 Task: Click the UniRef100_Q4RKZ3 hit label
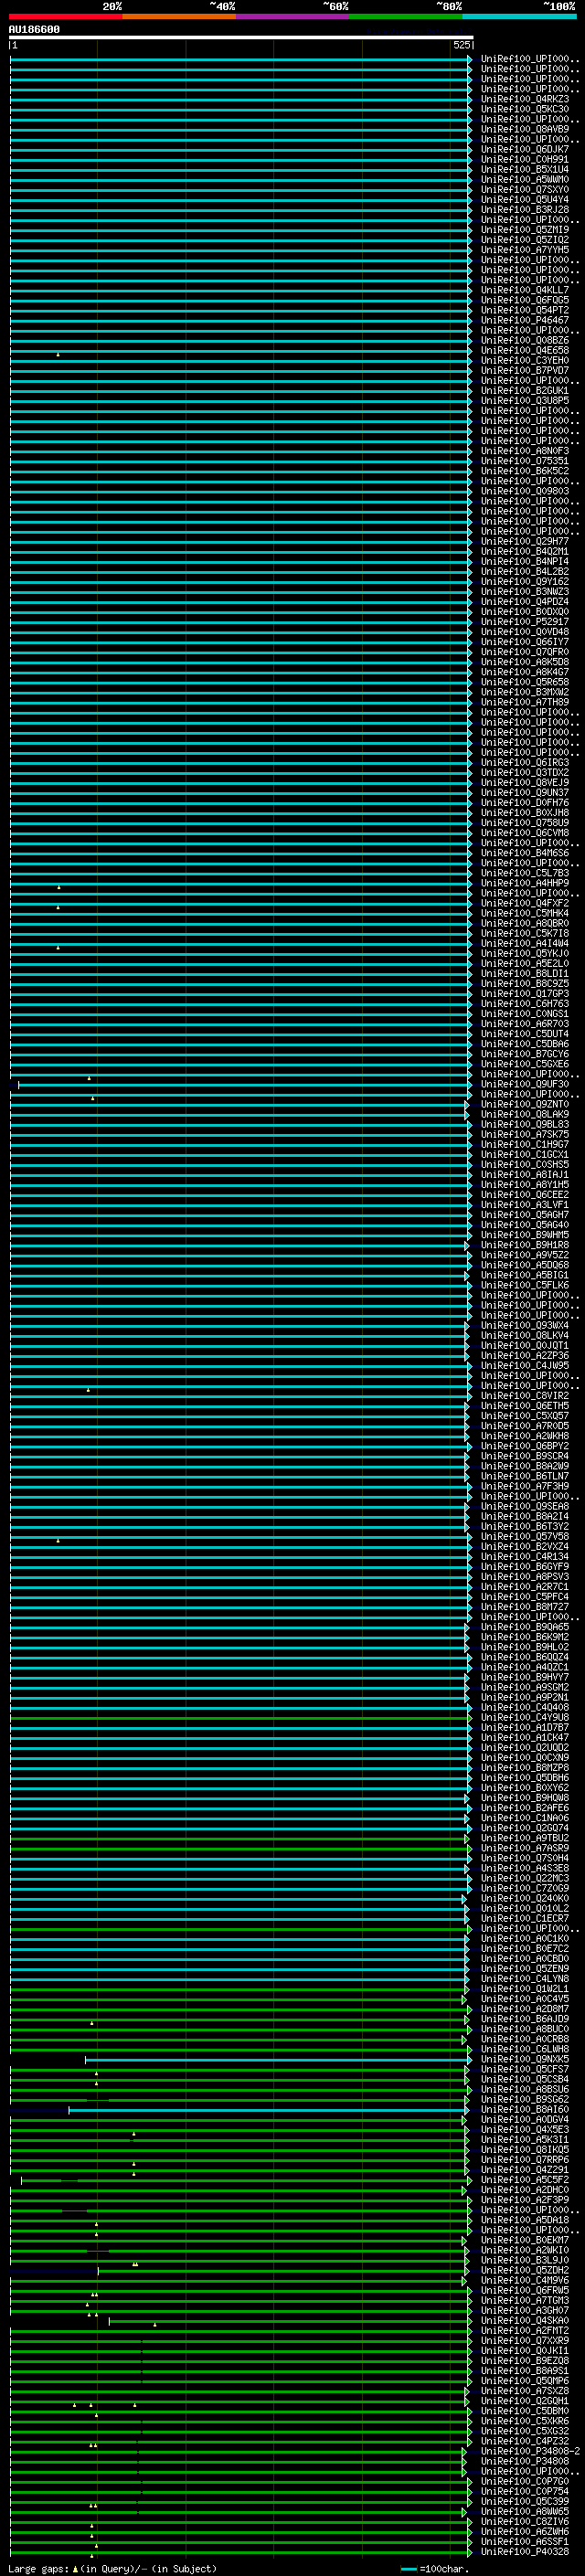pyautogui.click(x=525, y=99)
